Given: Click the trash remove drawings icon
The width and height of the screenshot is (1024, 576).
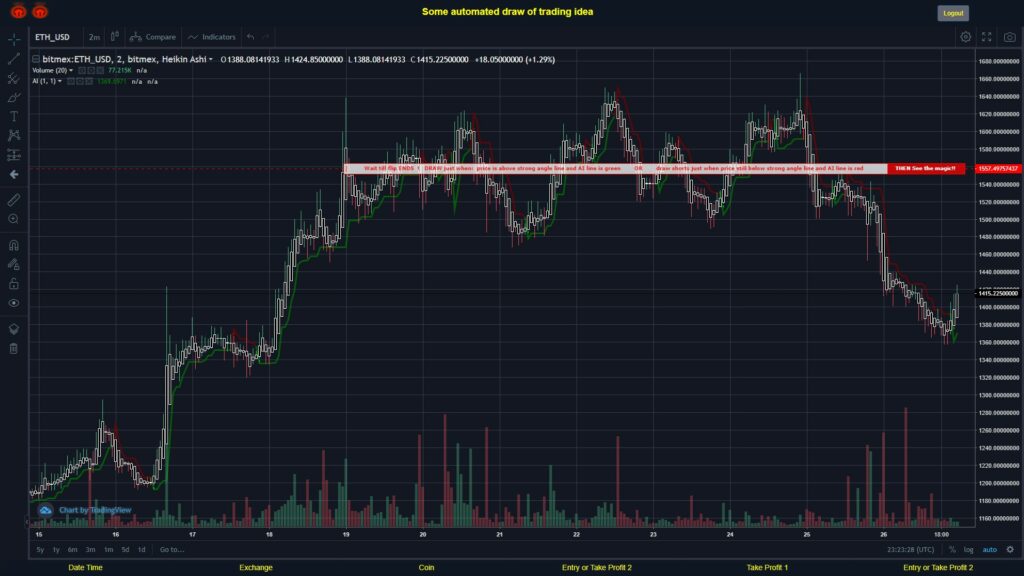Looking at the screenshot, I should tap(14, 348).
